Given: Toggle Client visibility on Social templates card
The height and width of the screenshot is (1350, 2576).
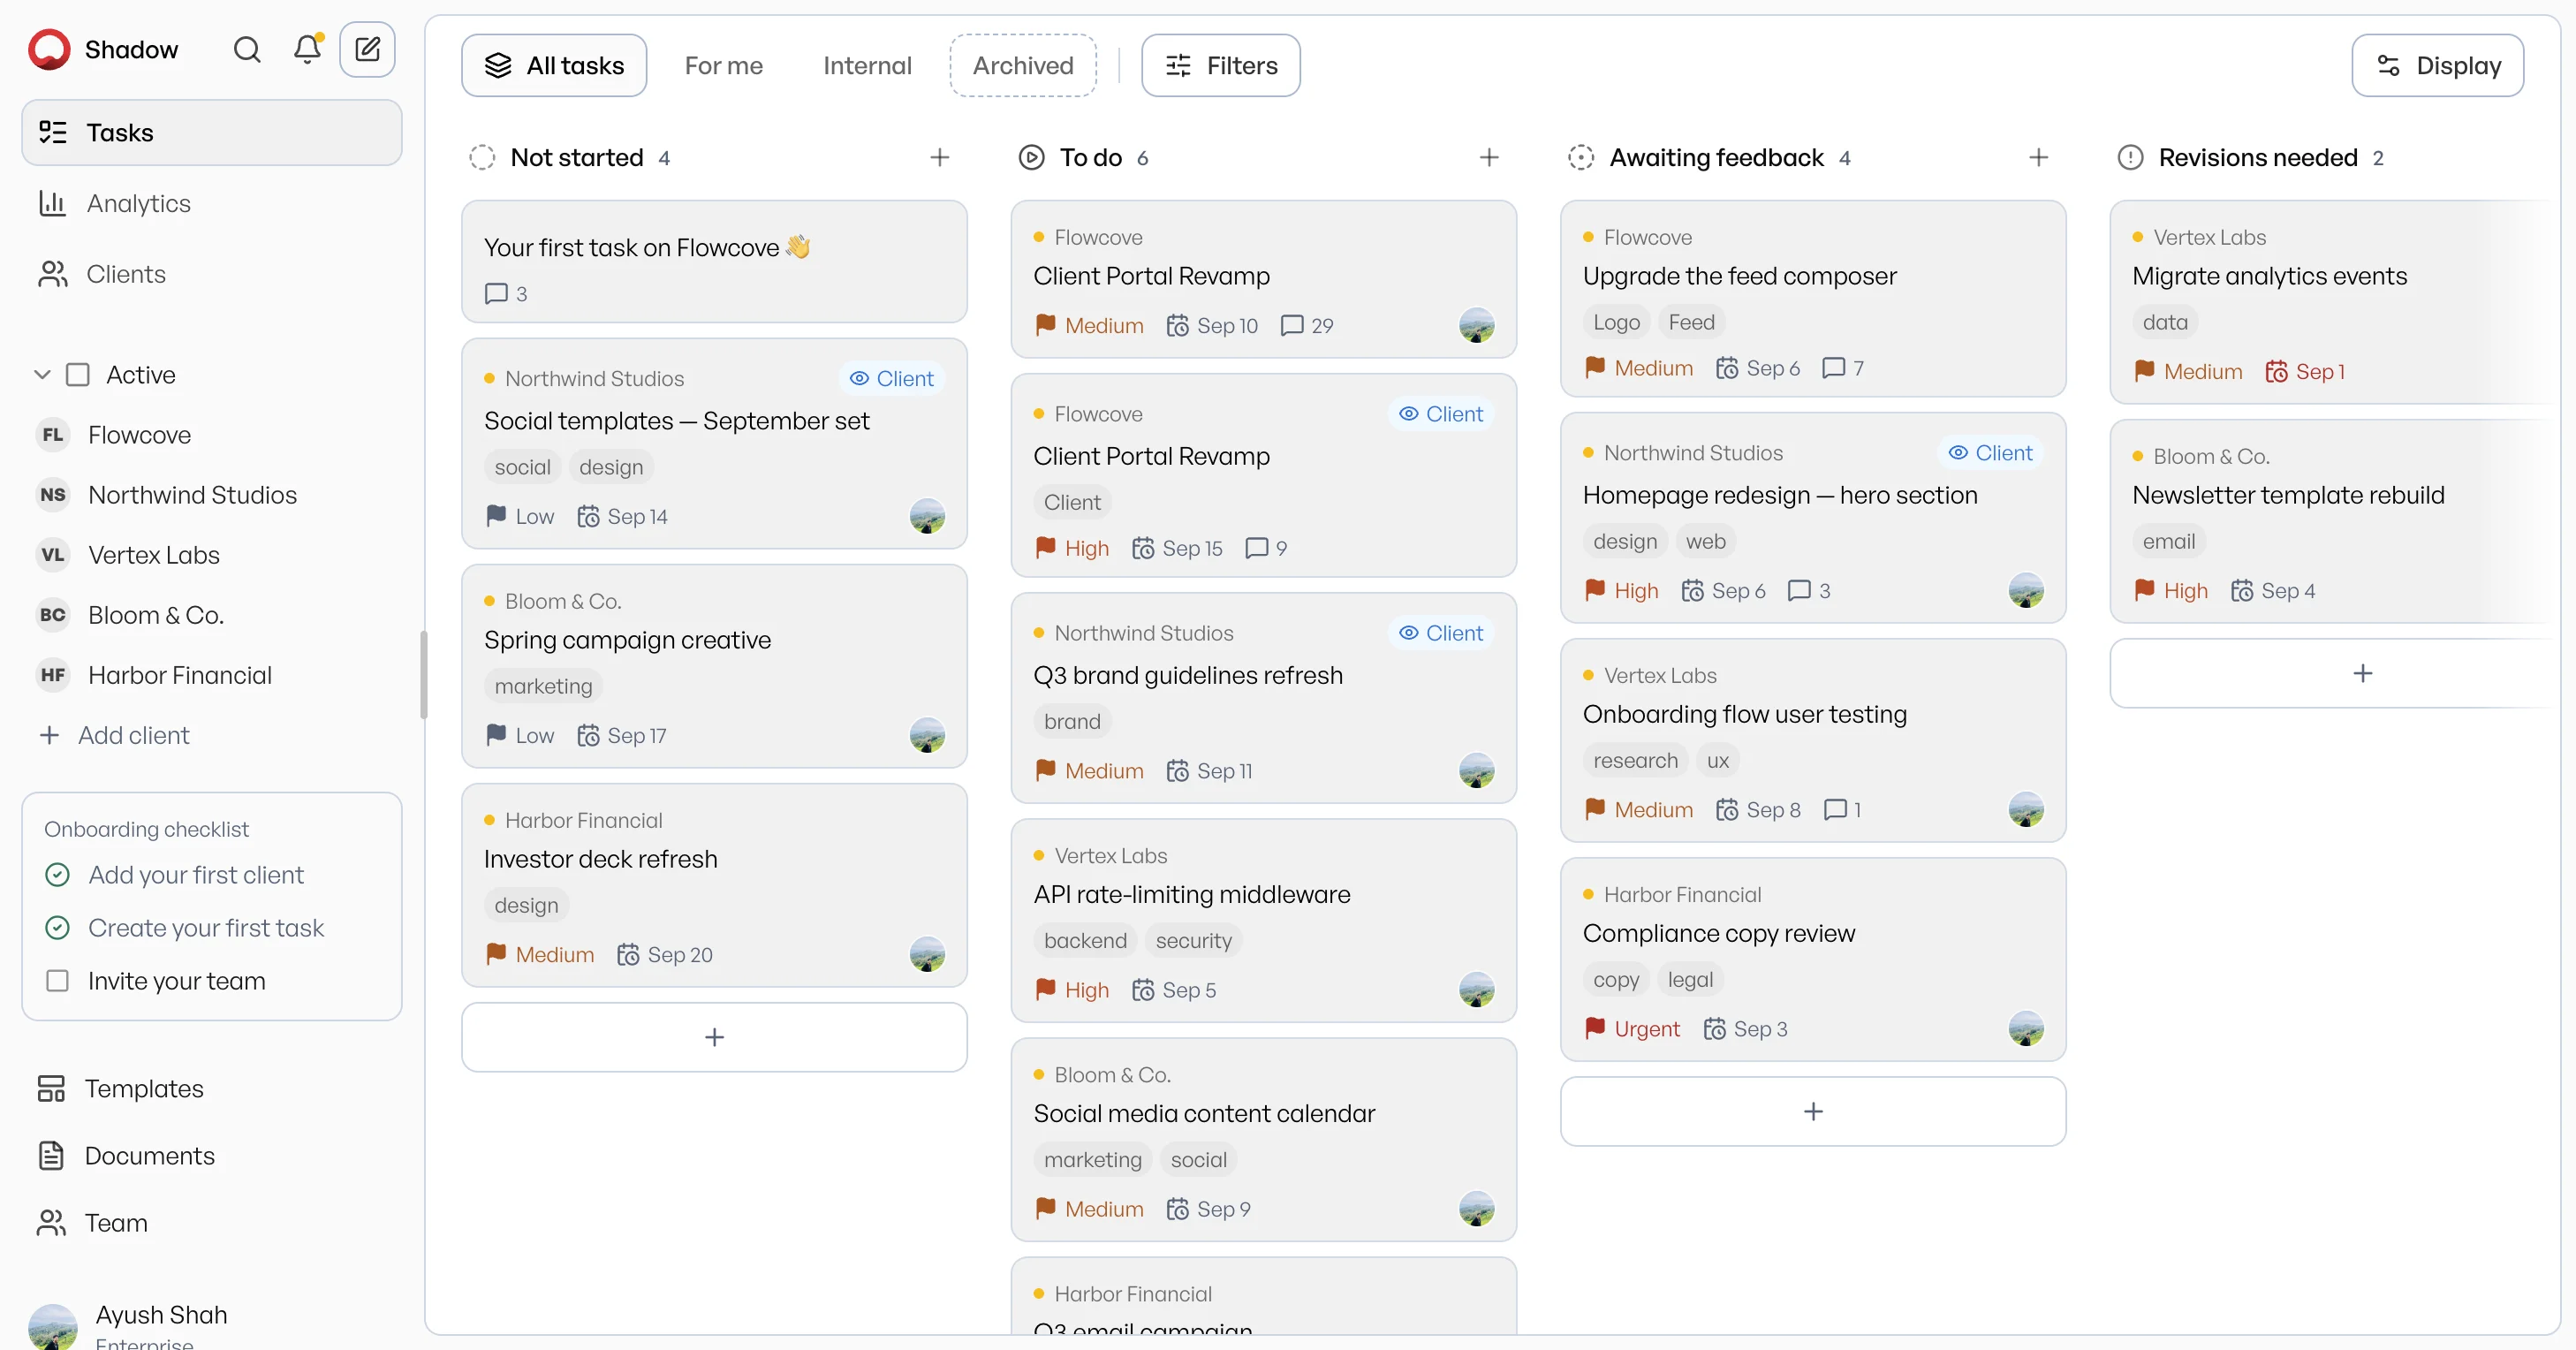Looking at the screenshot, I should (891, 378).
